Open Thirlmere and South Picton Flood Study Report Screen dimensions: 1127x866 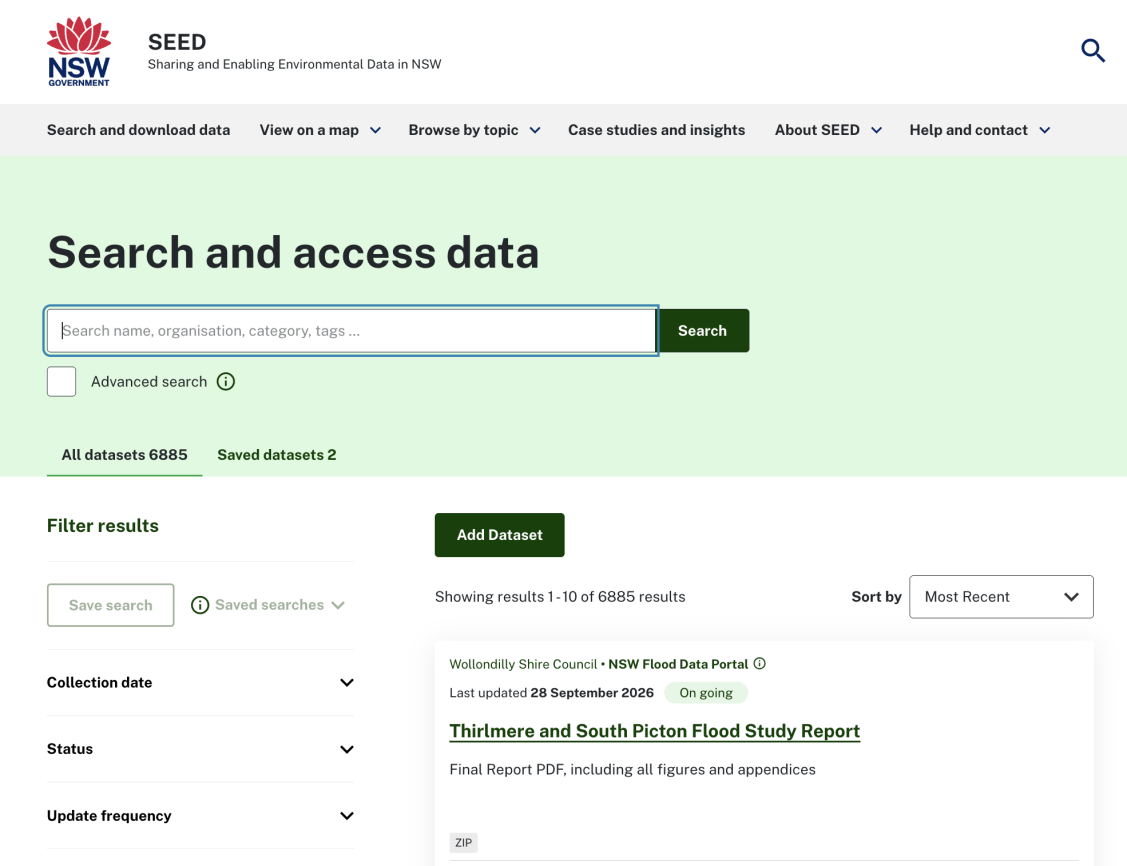click(x=654, y=731)
